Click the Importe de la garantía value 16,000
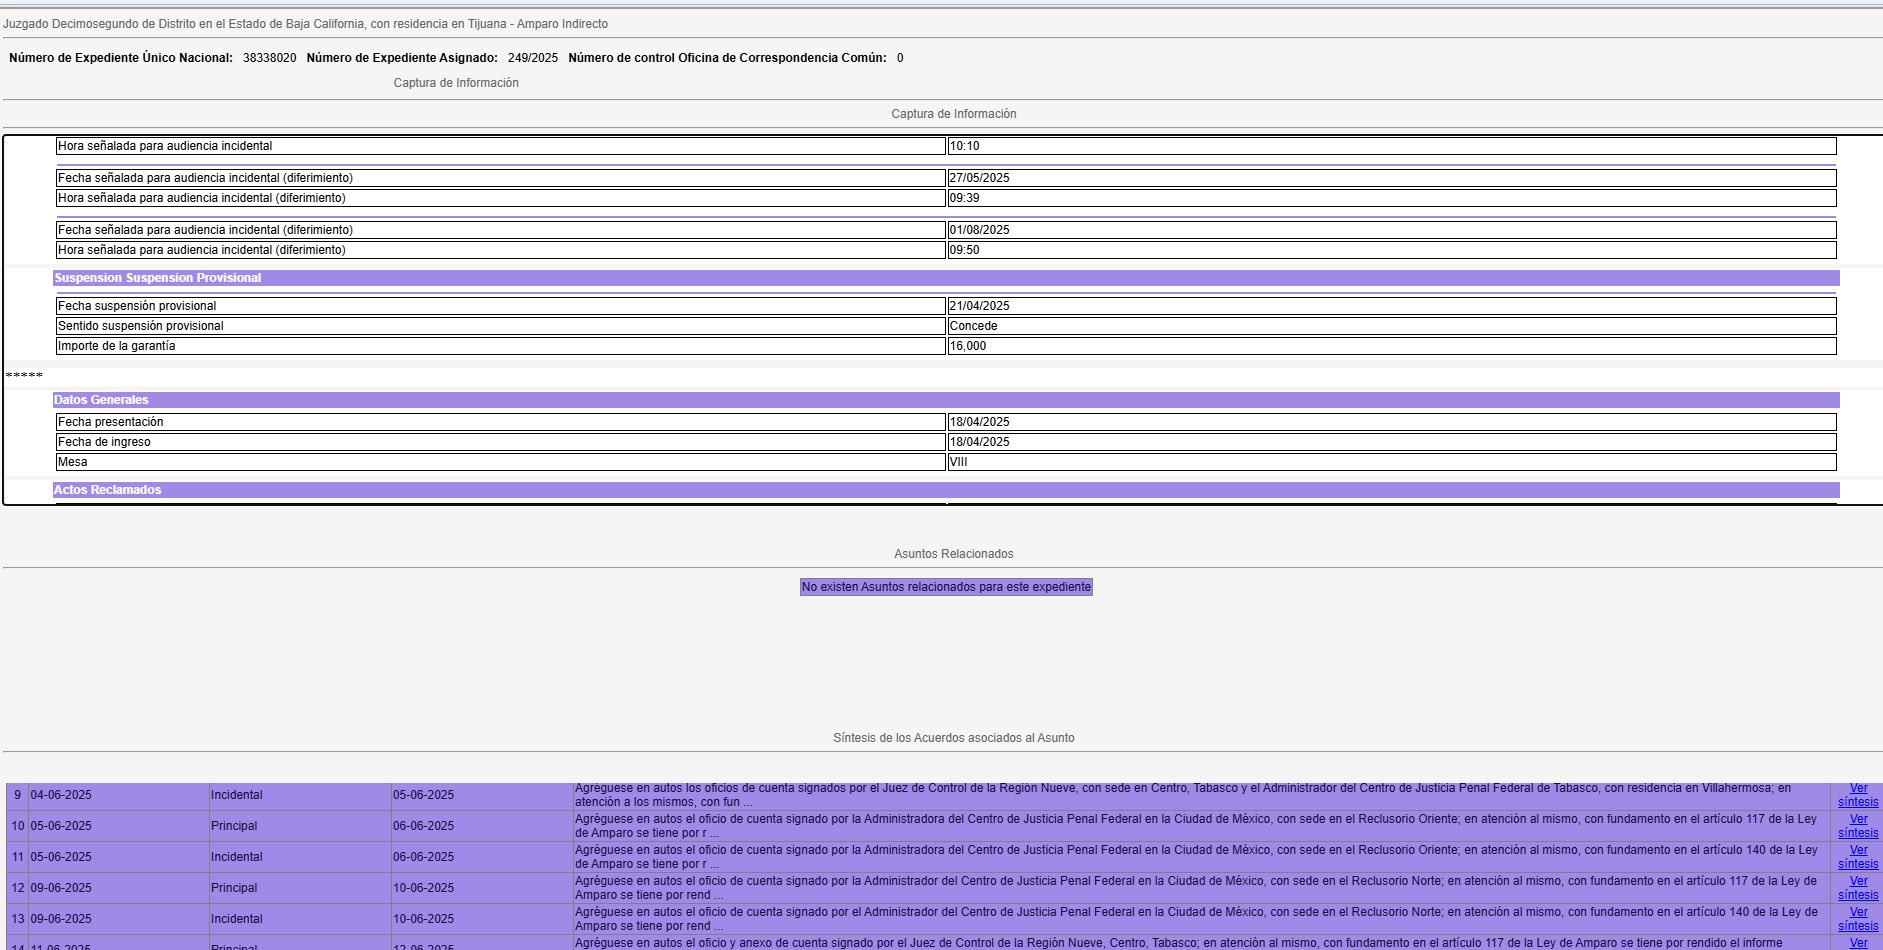This screenshot has width=1883, height=950. (1390, 346)
